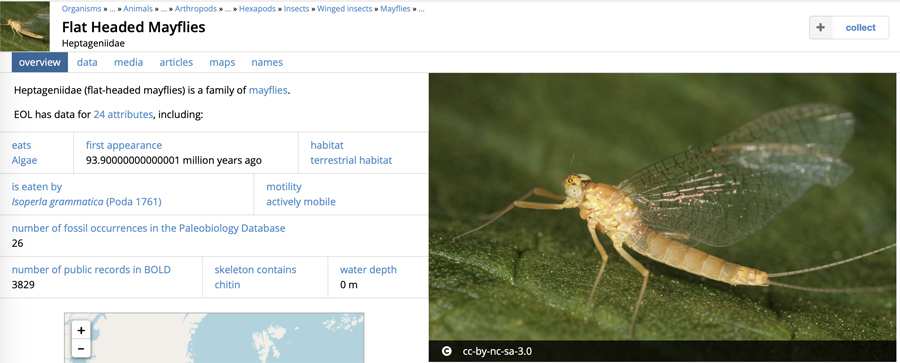Navigate to the Insects breadcrumb
This screenshot has height=363, width=900.
pos(296,9)
